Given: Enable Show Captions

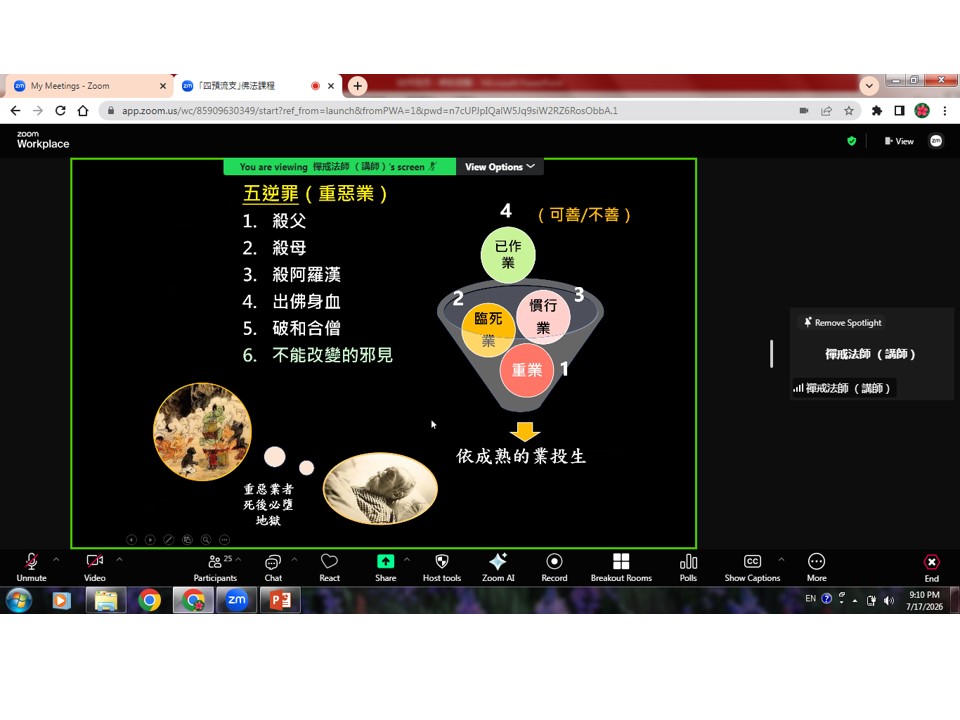Looking at the screenshot, I should pos(752,567).
